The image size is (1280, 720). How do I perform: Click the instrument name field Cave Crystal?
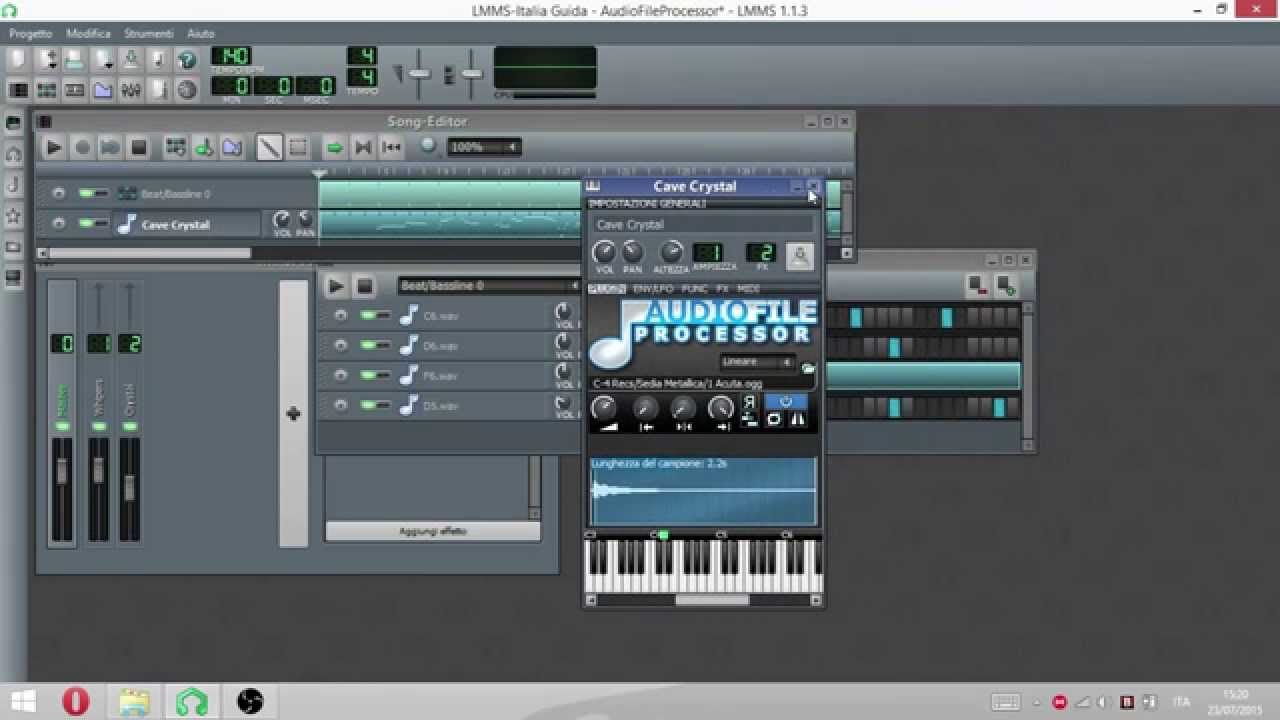tap(703, 225)
